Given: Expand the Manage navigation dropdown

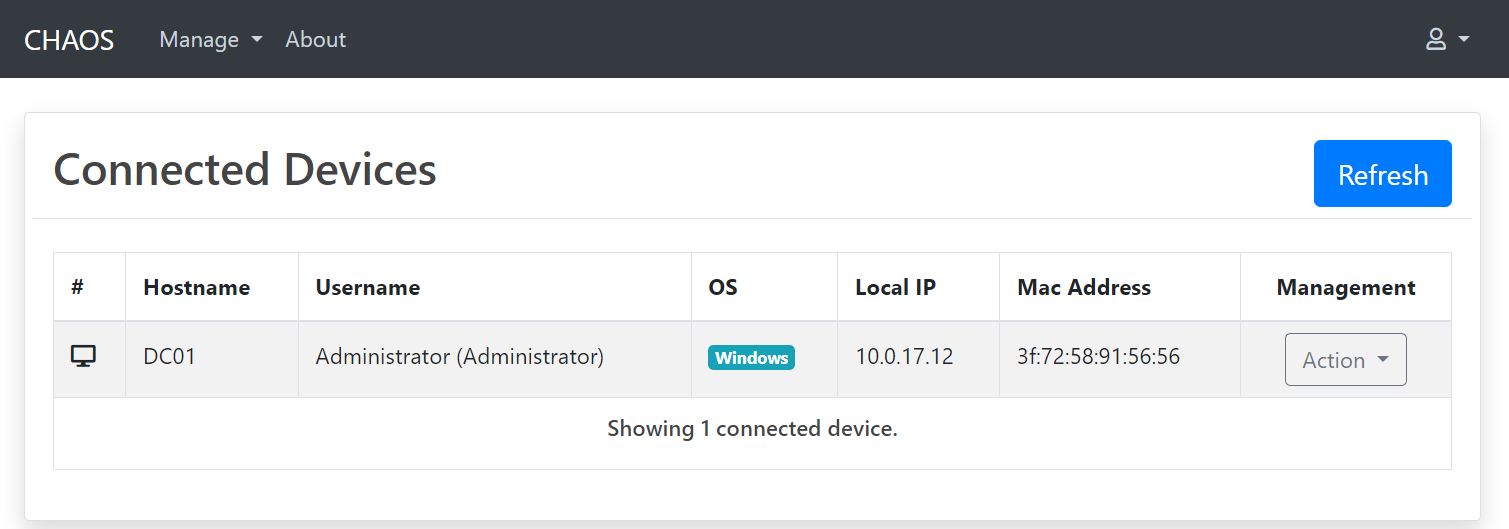Looking at the screenshot, I should (x=210, y=39).
